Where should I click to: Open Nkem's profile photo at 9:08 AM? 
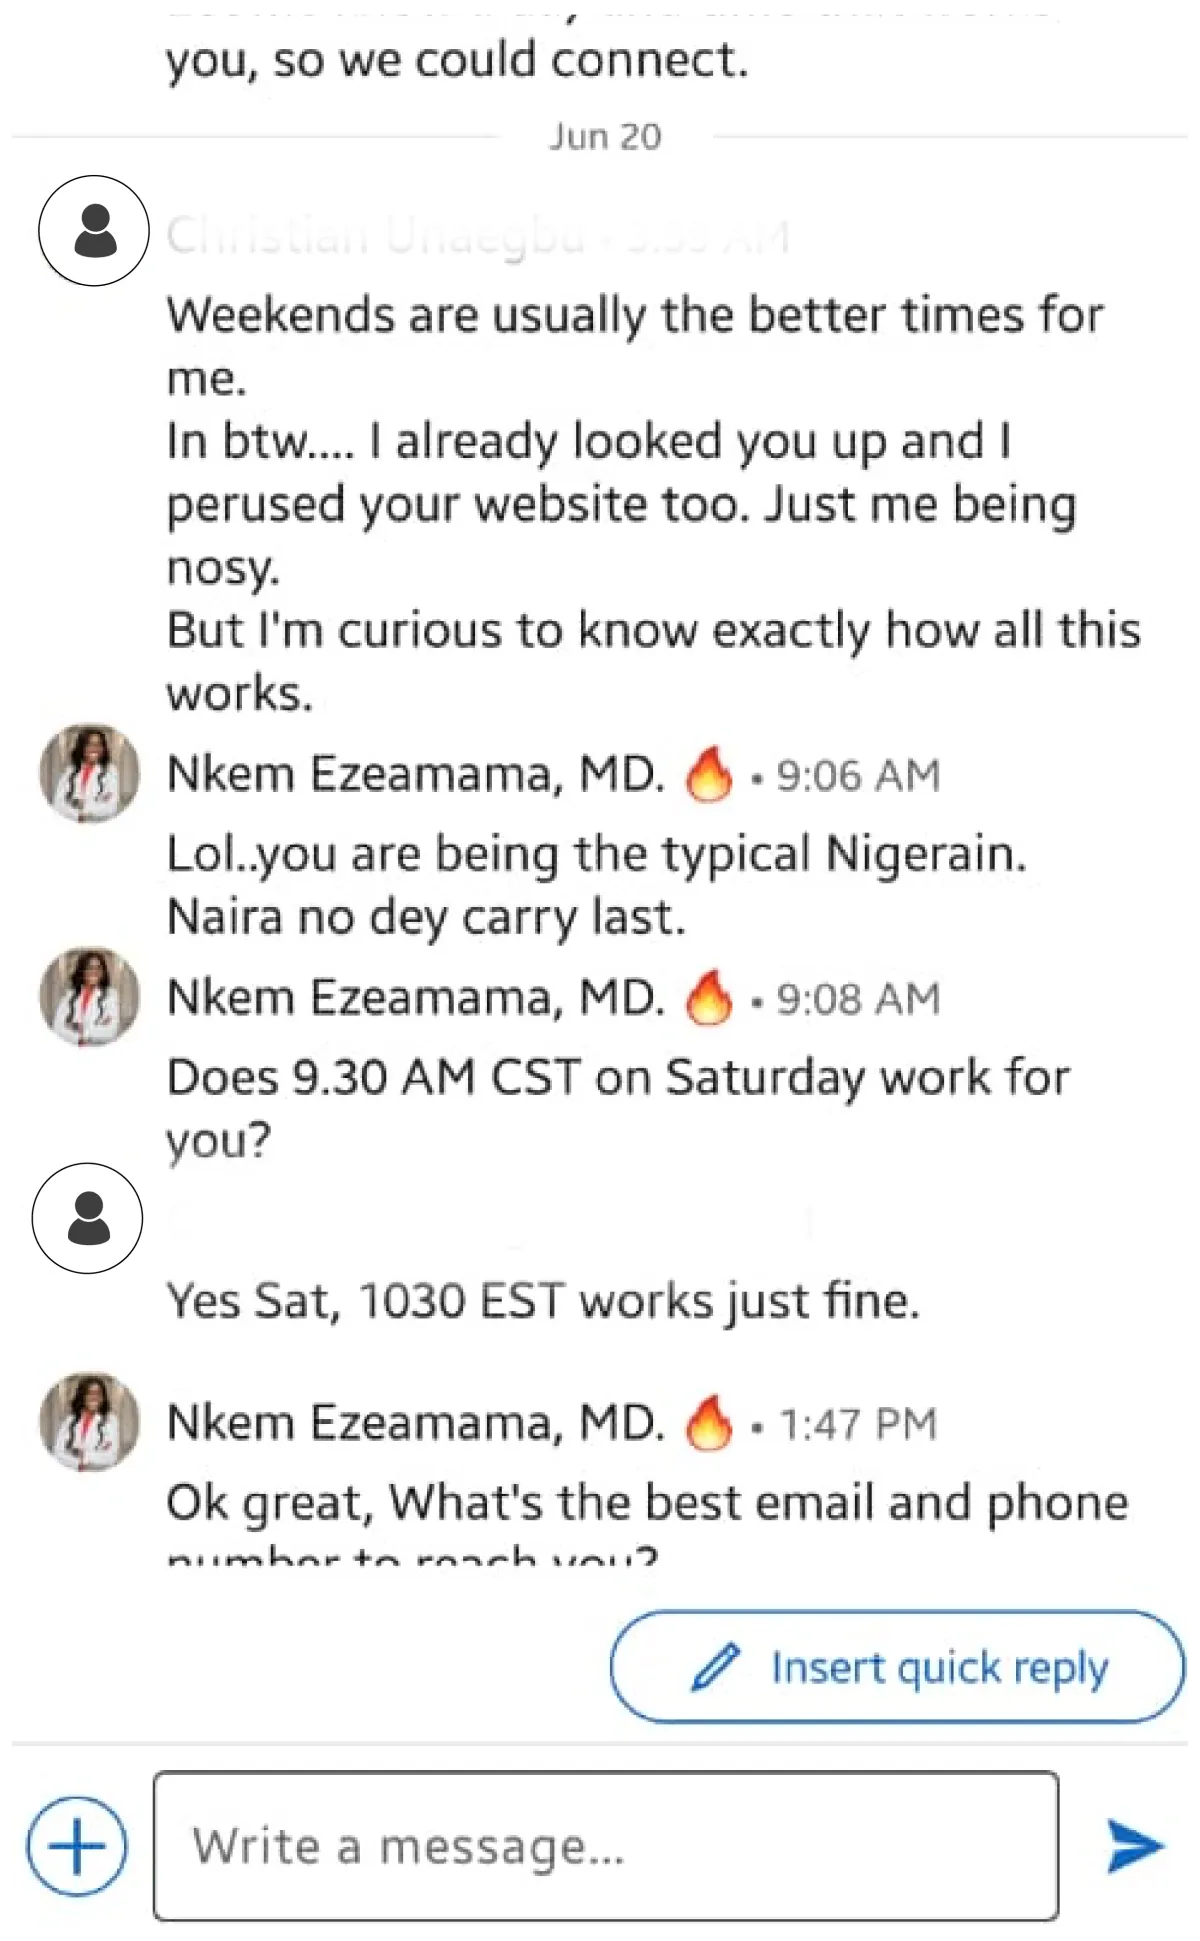89,997
